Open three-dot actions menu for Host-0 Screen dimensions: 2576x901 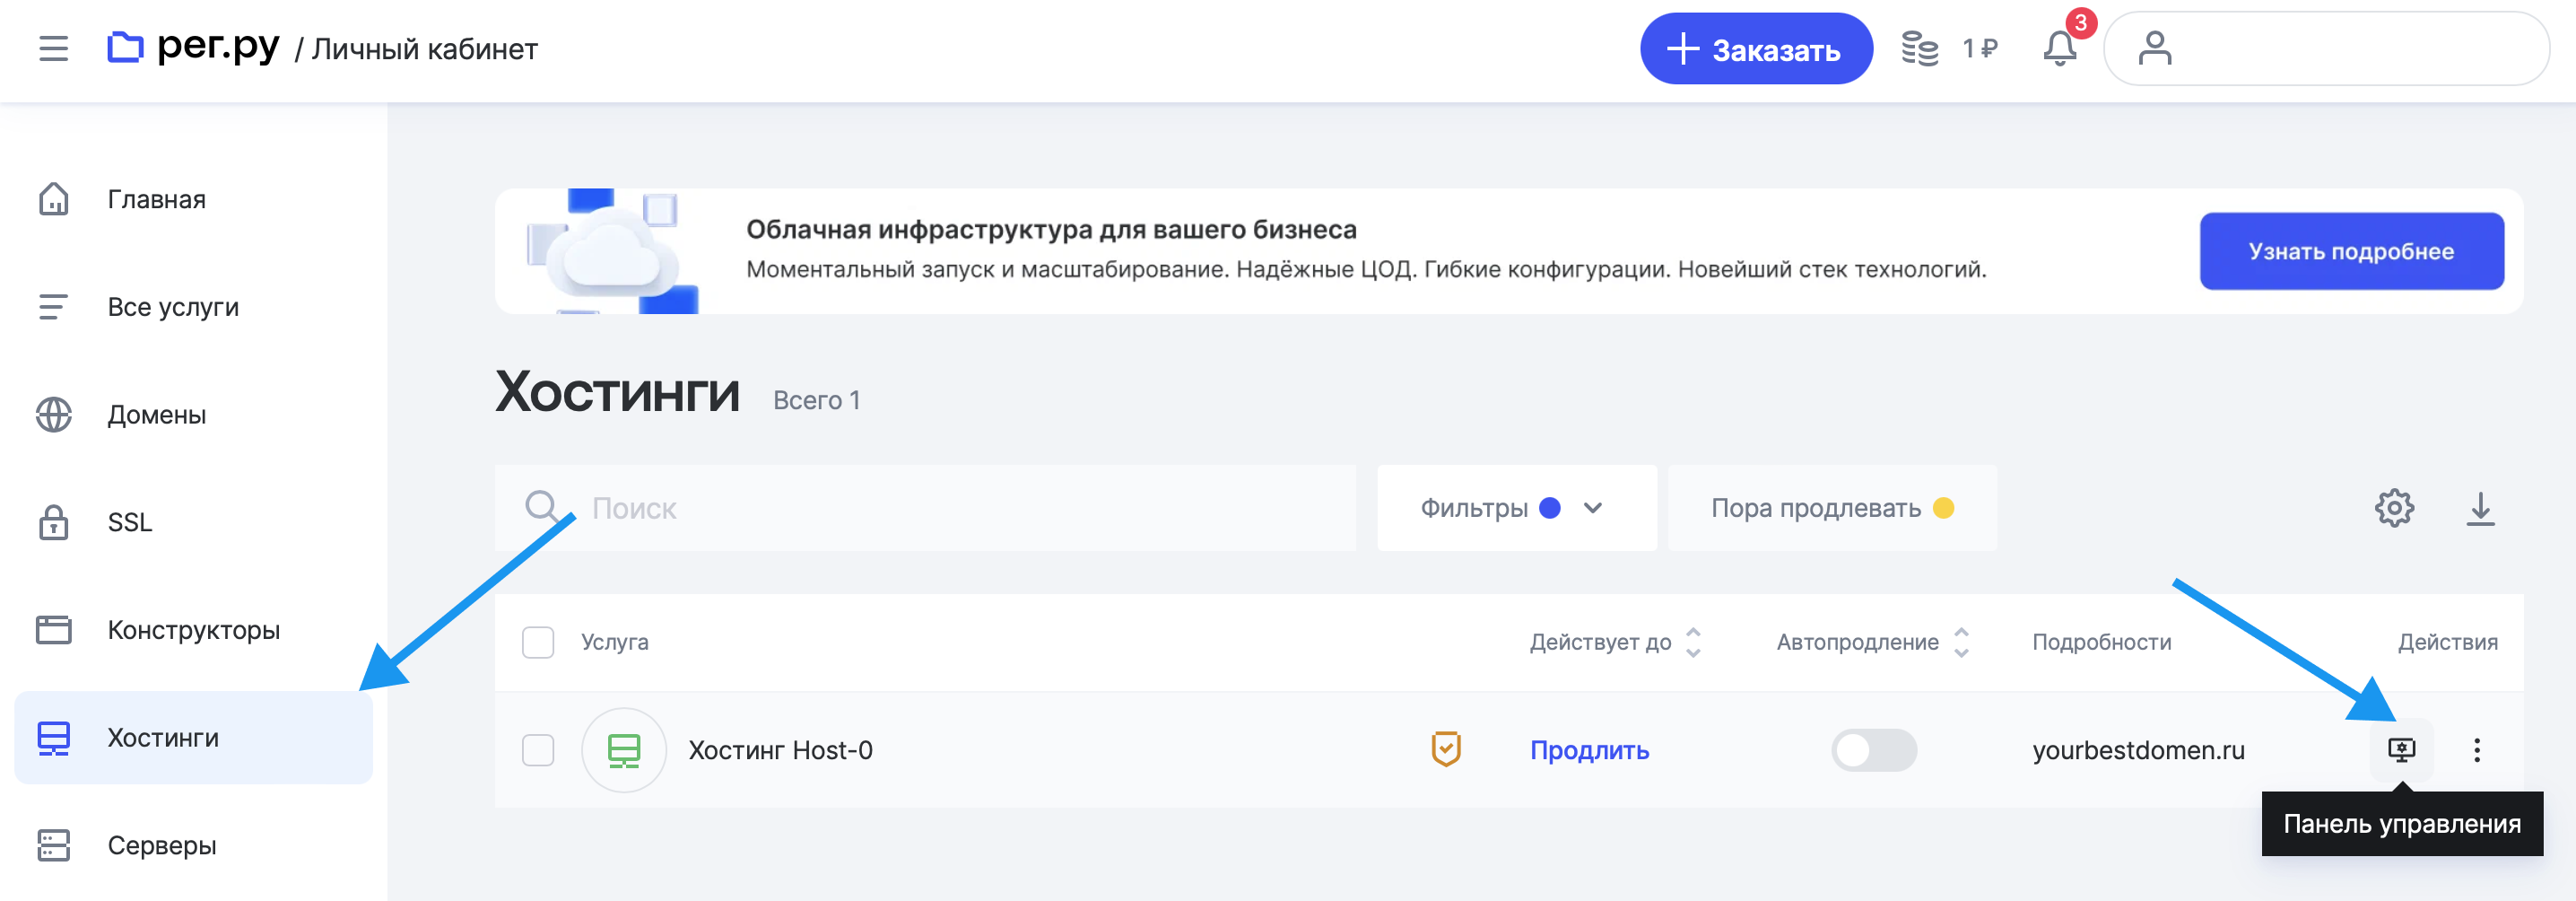(2477, 750)
